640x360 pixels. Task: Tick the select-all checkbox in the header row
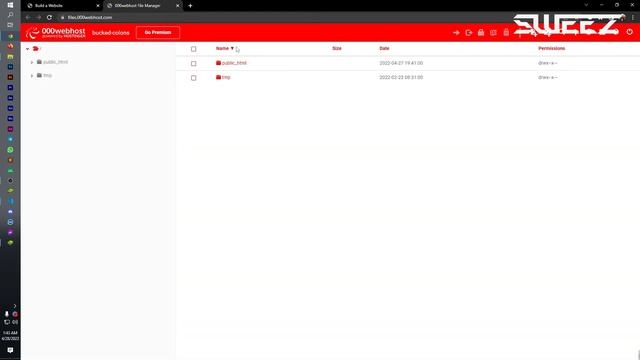tap(193, 49)
